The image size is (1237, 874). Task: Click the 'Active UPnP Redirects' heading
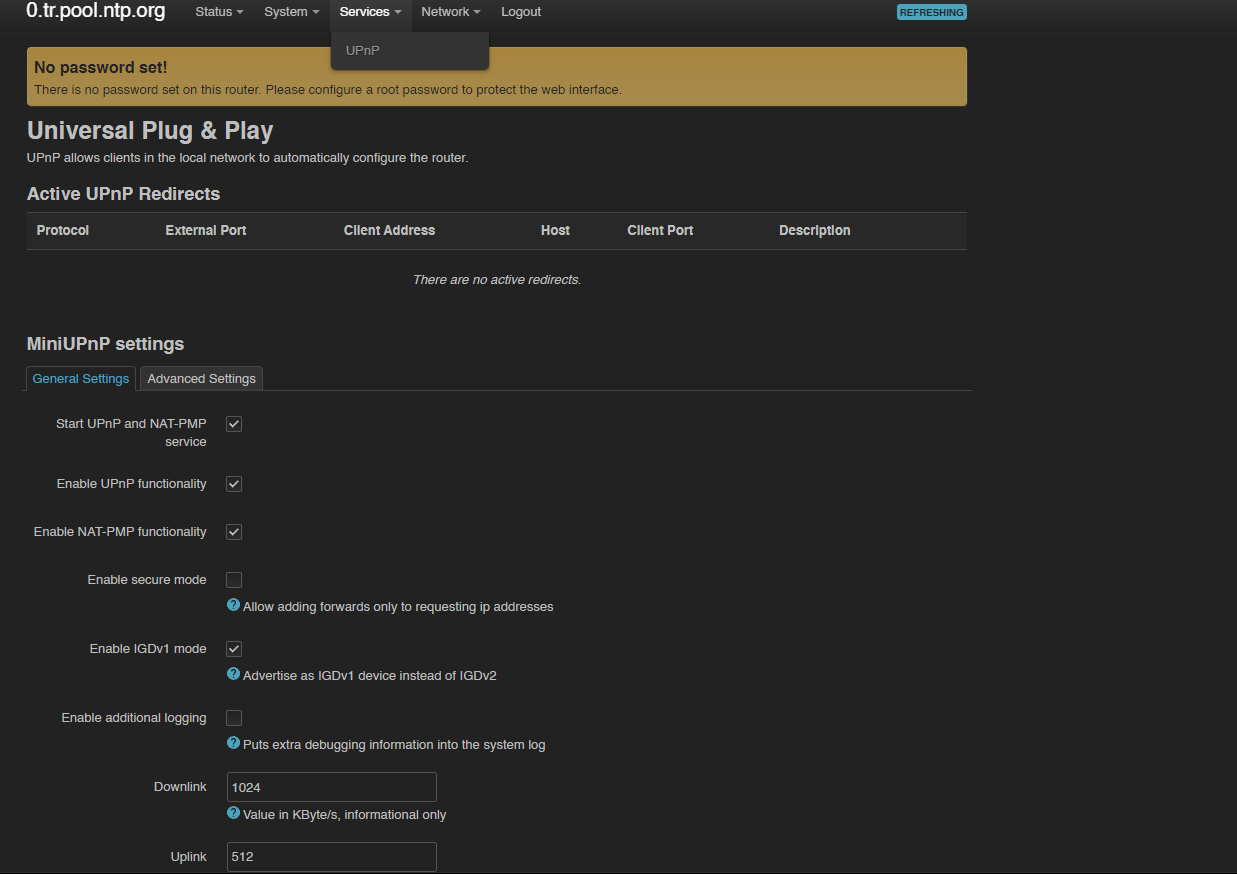[x=123, y=194]
